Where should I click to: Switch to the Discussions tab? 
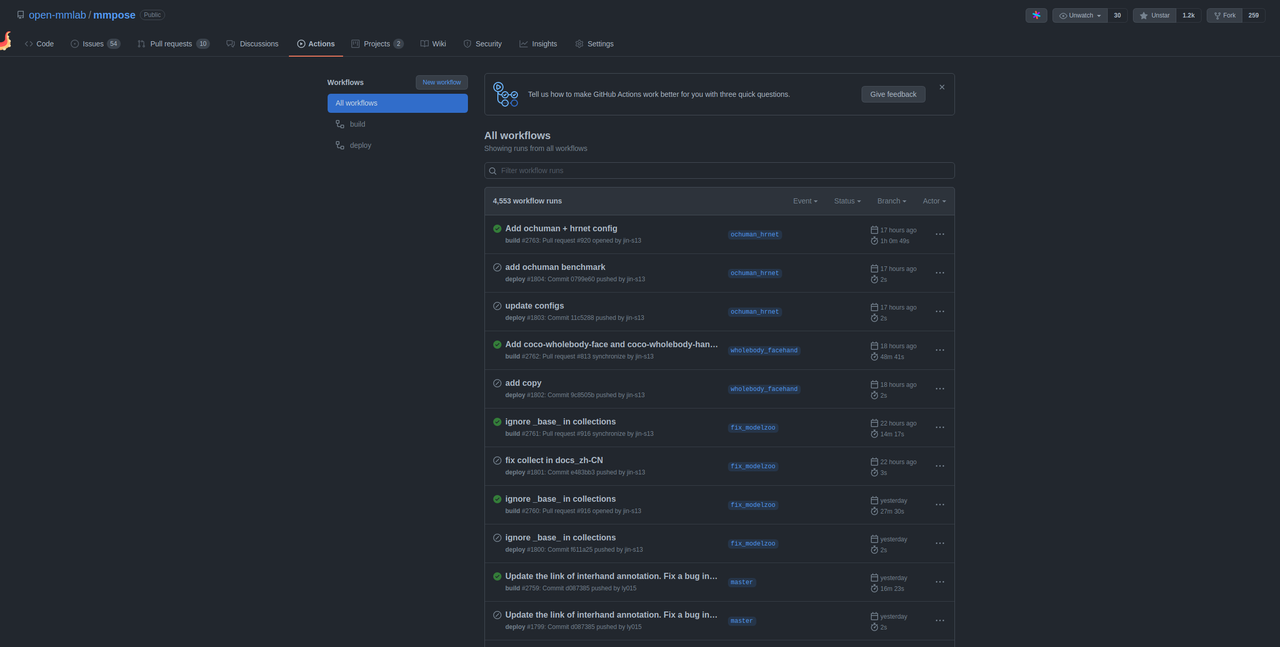(258, 43)
